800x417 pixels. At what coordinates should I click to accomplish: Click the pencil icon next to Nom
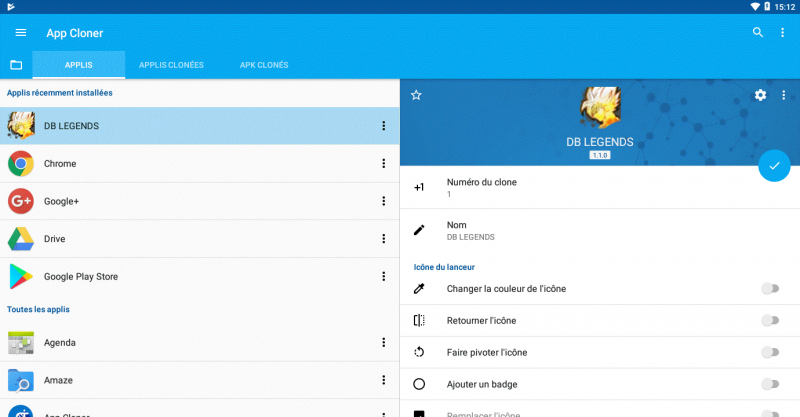pyautogui.click(x=420, y=230)
